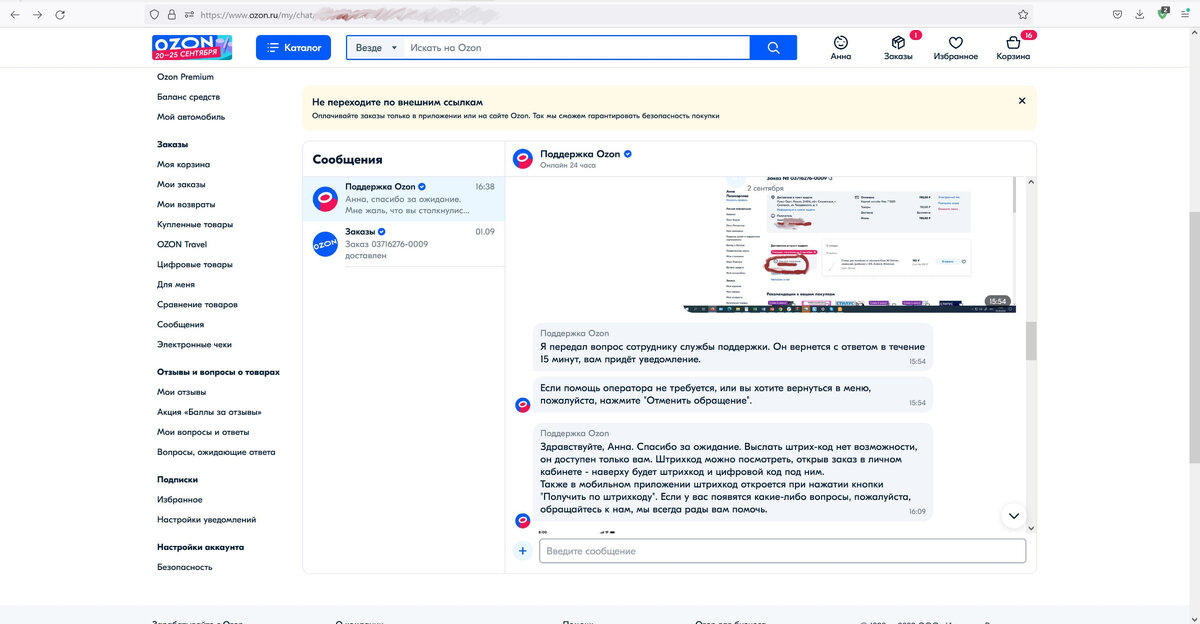Viewport: 1200px width, 624px height.
Task: Go forward with browser forward arrow
Action: click(x=37, y=15)
